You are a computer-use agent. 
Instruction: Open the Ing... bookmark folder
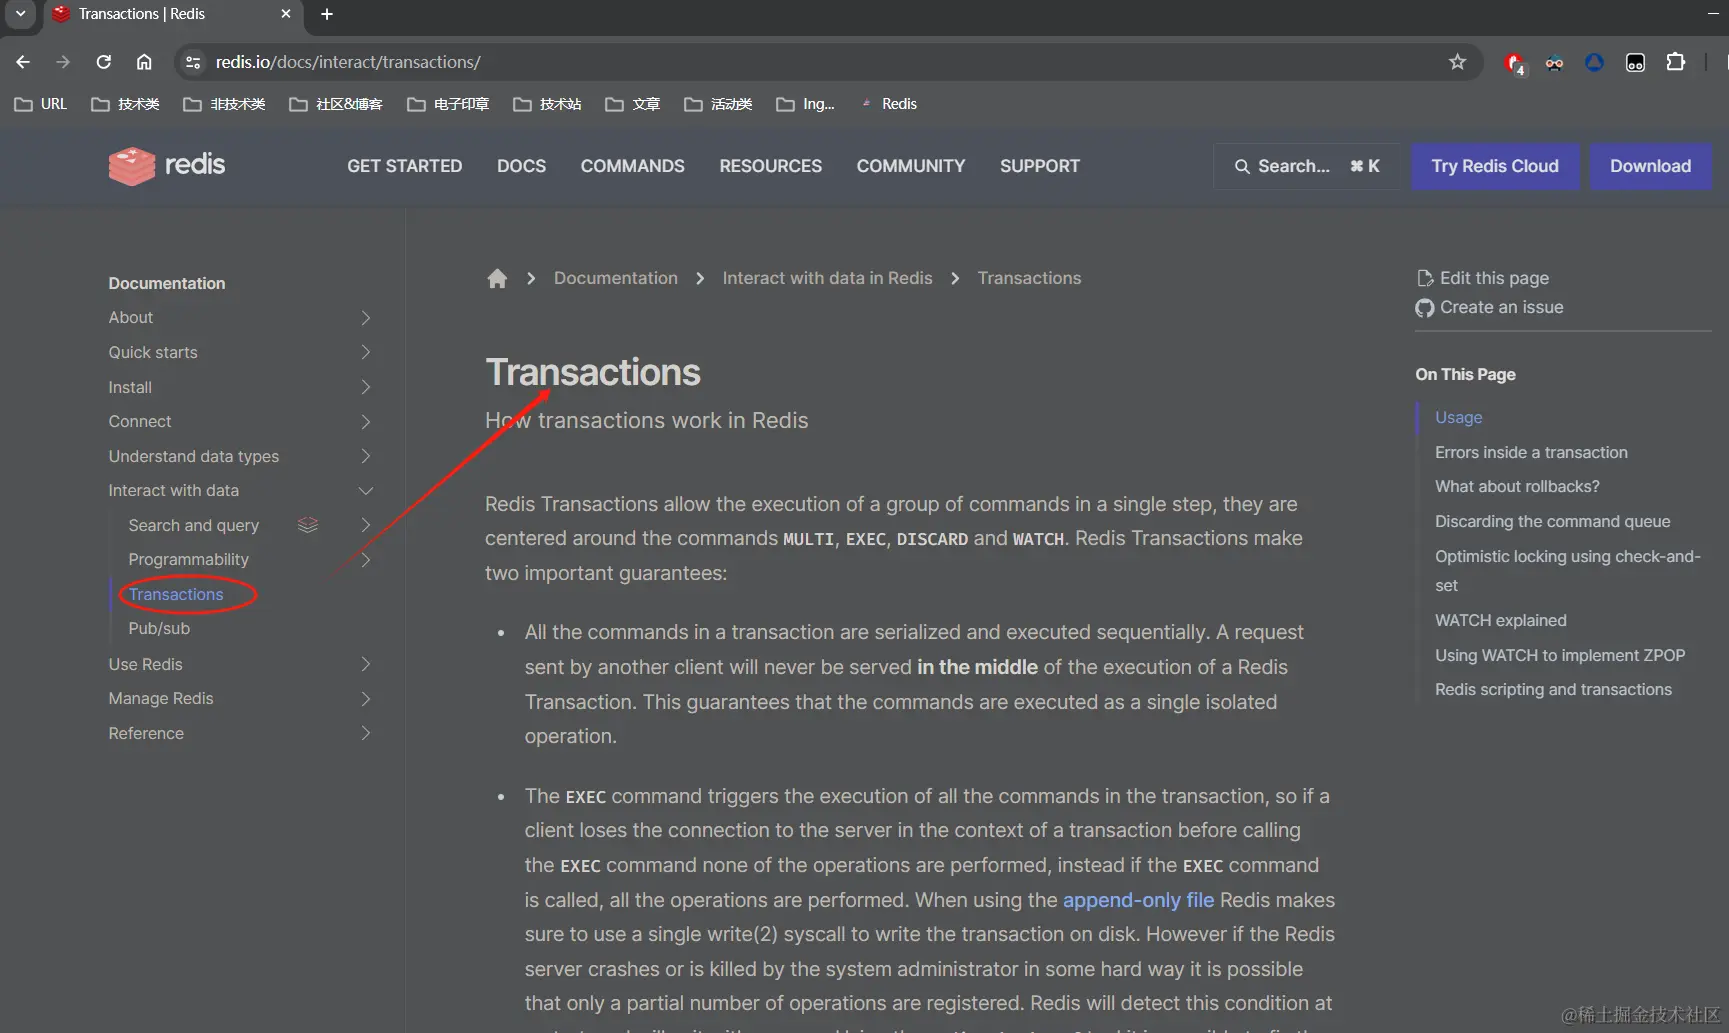(805, 104)
